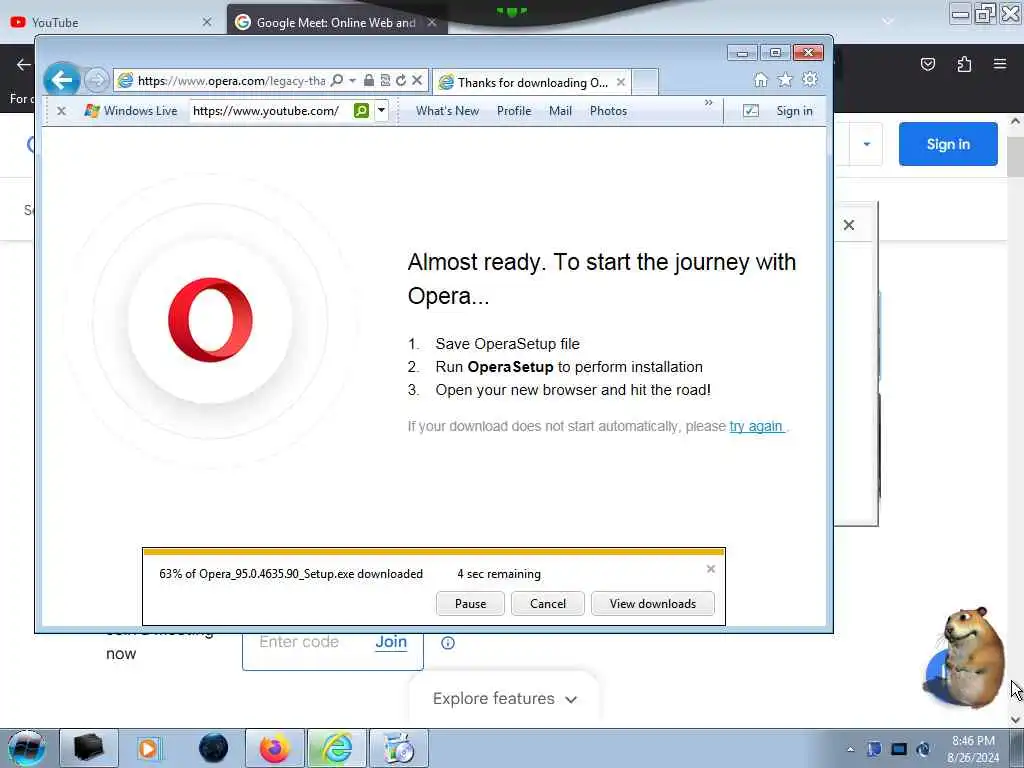The width and height of the screenshot is (1024, 768).
Task: Click View downloads button
Action: pyautogui.click(x=652, y=603)
